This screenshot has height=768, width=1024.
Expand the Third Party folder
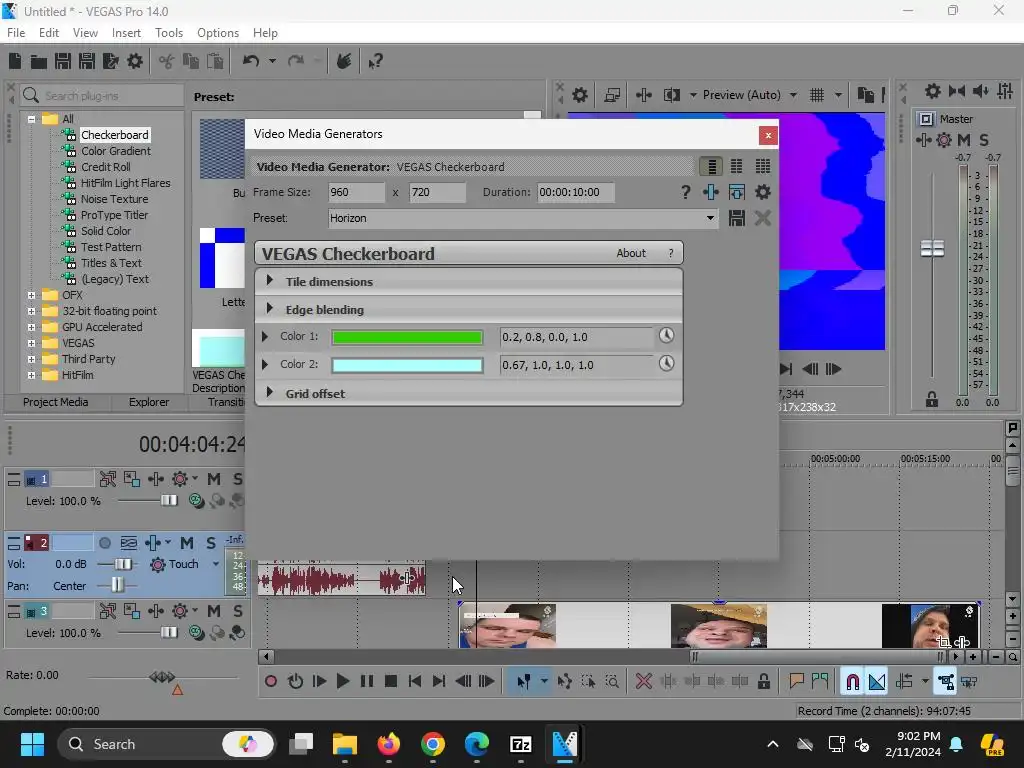tap(31, 359)
